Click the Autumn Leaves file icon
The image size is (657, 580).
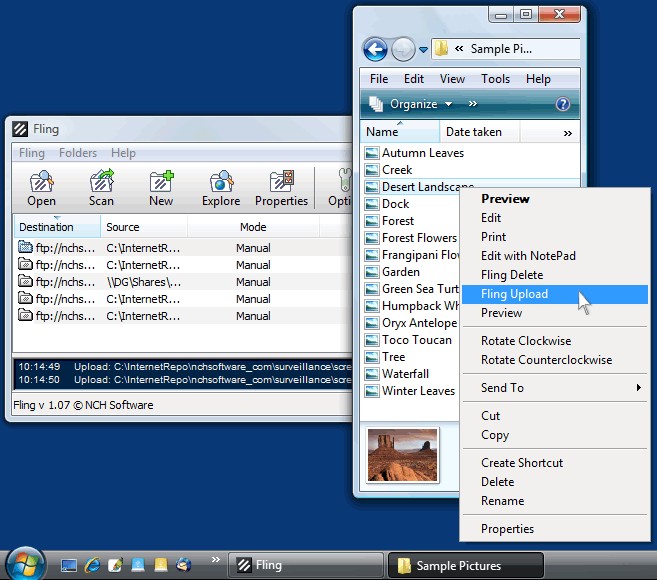[x=372, y=153]
